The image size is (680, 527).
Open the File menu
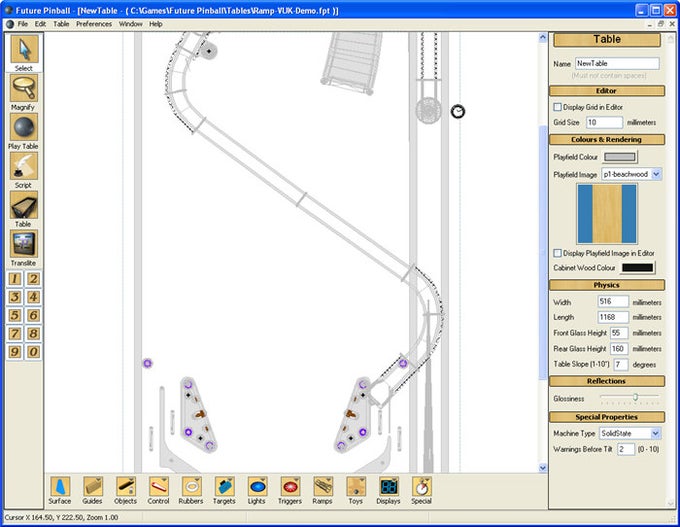23,24
